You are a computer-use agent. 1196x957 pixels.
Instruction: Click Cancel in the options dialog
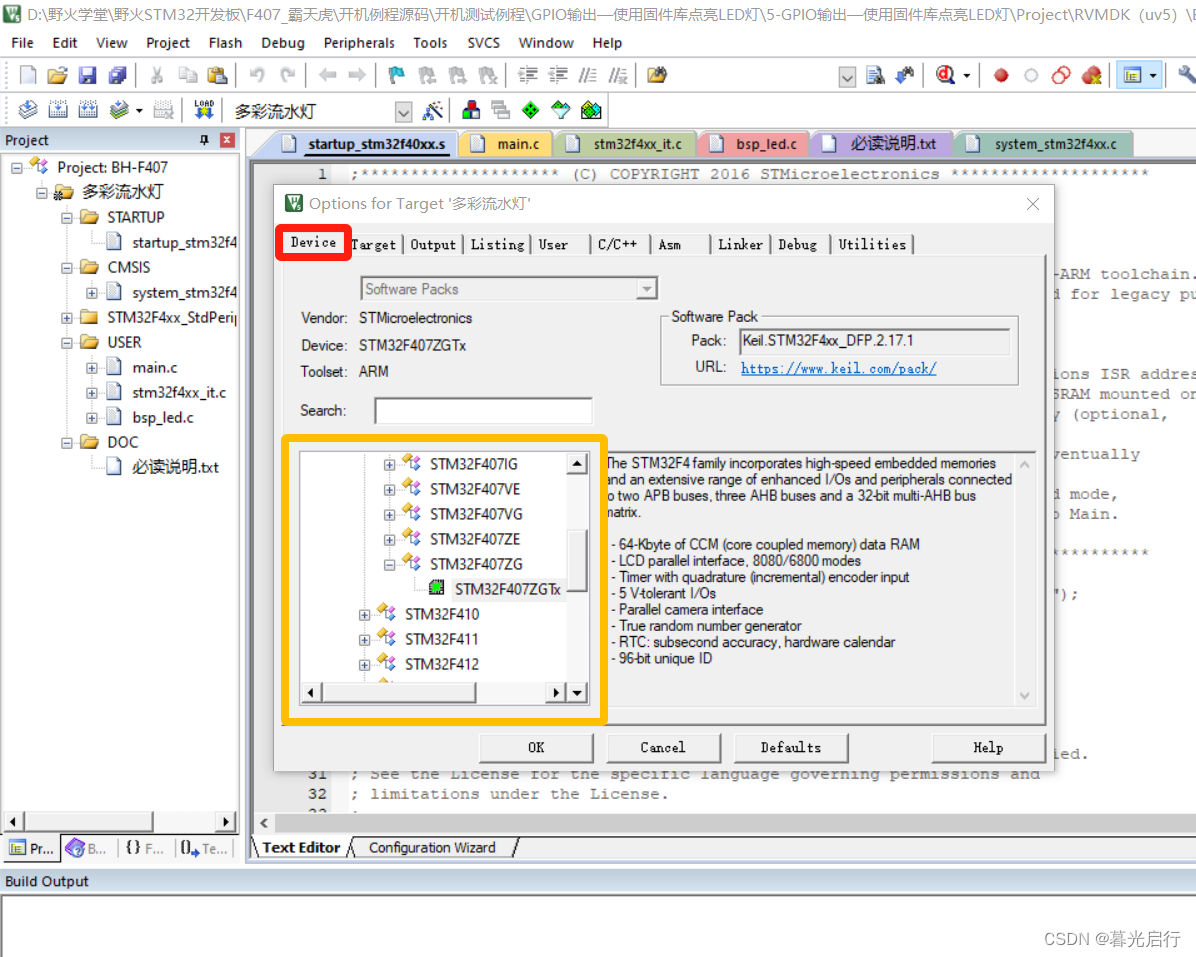(x=663, y=747)
